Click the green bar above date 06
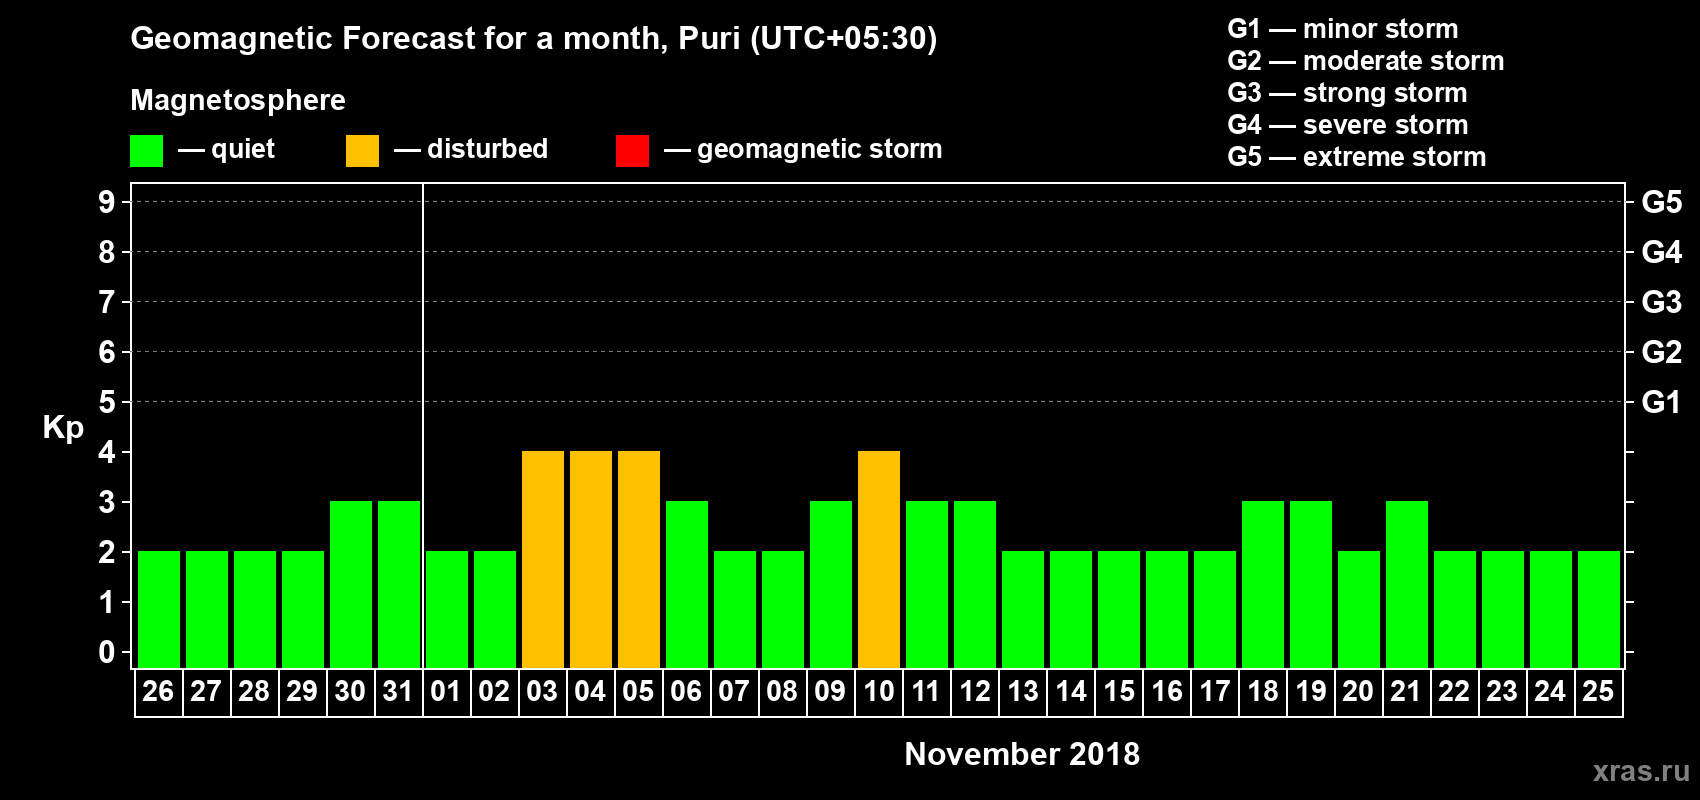The height and width of the screenshot is (800, 1700). click(687, 584)
